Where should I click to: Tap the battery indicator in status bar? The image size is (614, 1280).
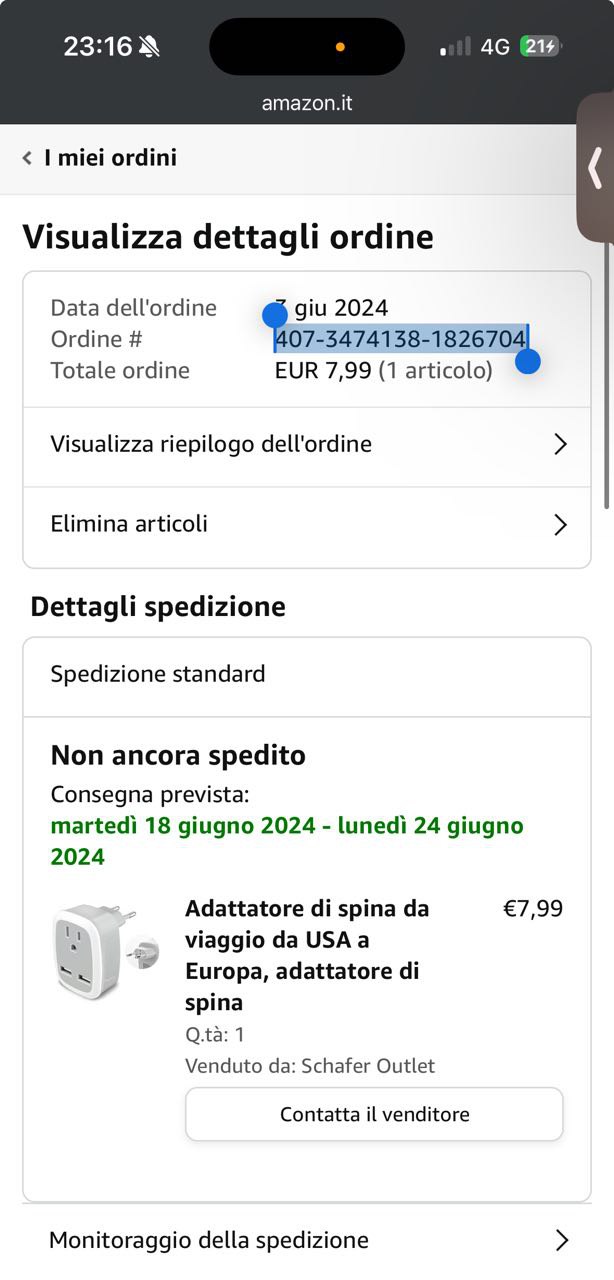(541, 46)
